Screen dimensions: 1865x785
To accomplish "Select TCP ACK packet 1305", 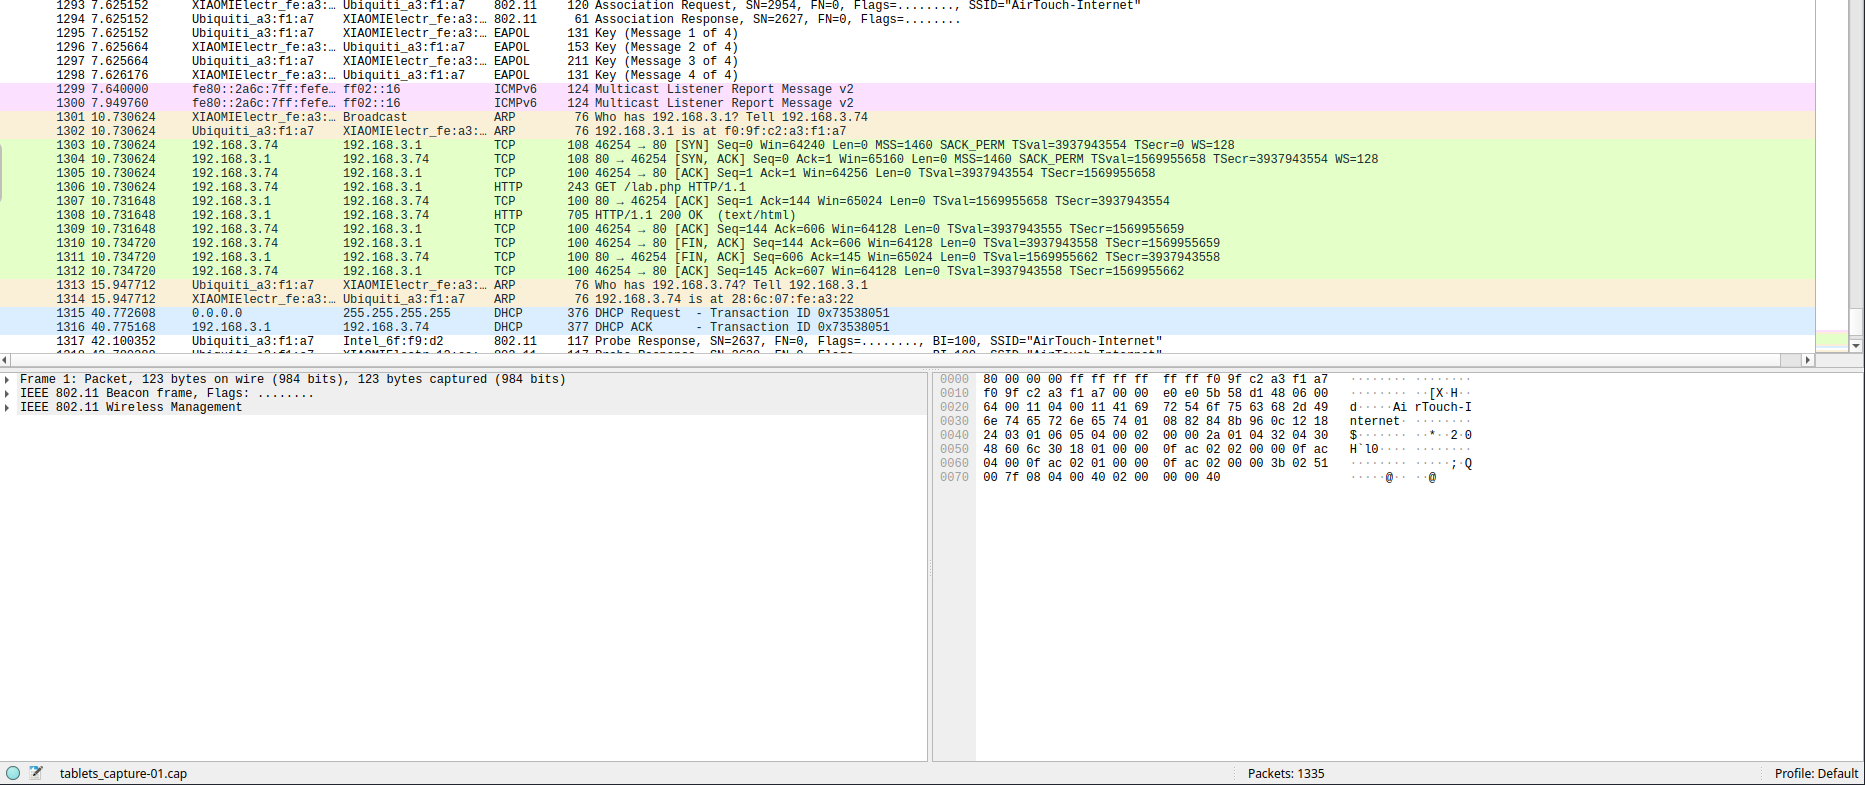I will 907,173.
